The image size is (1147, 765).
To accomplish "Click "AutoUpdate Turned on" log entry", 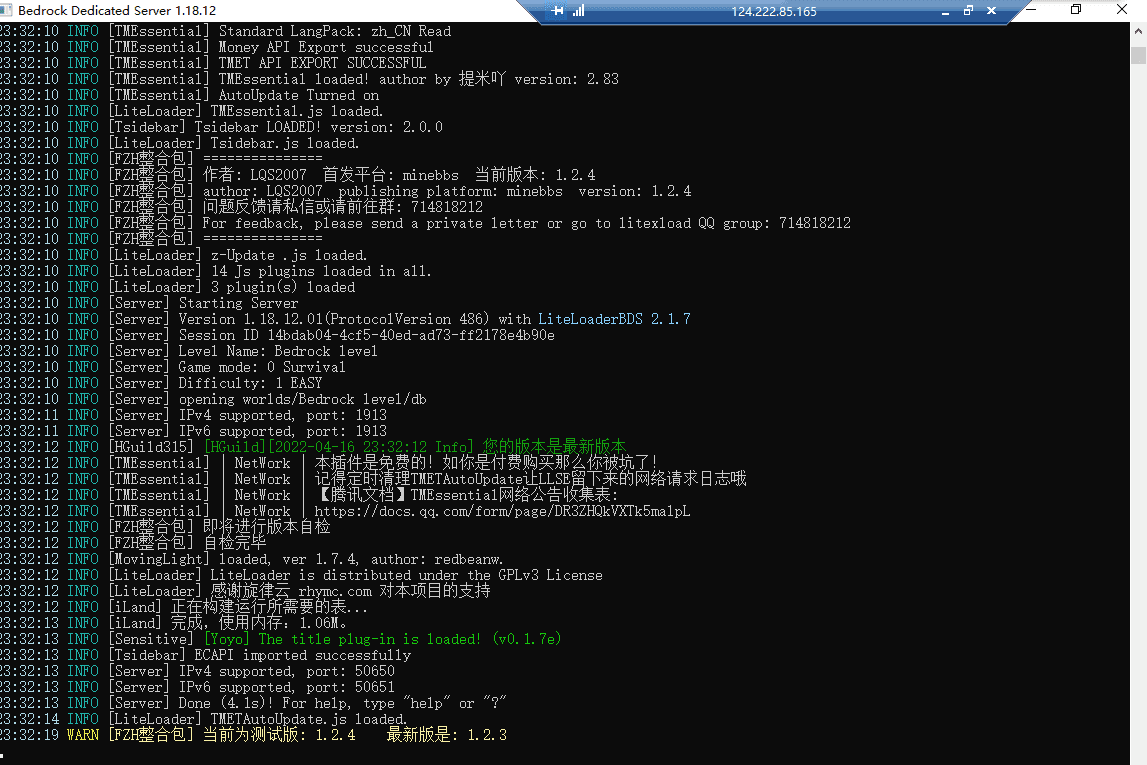I will (189, 95).
